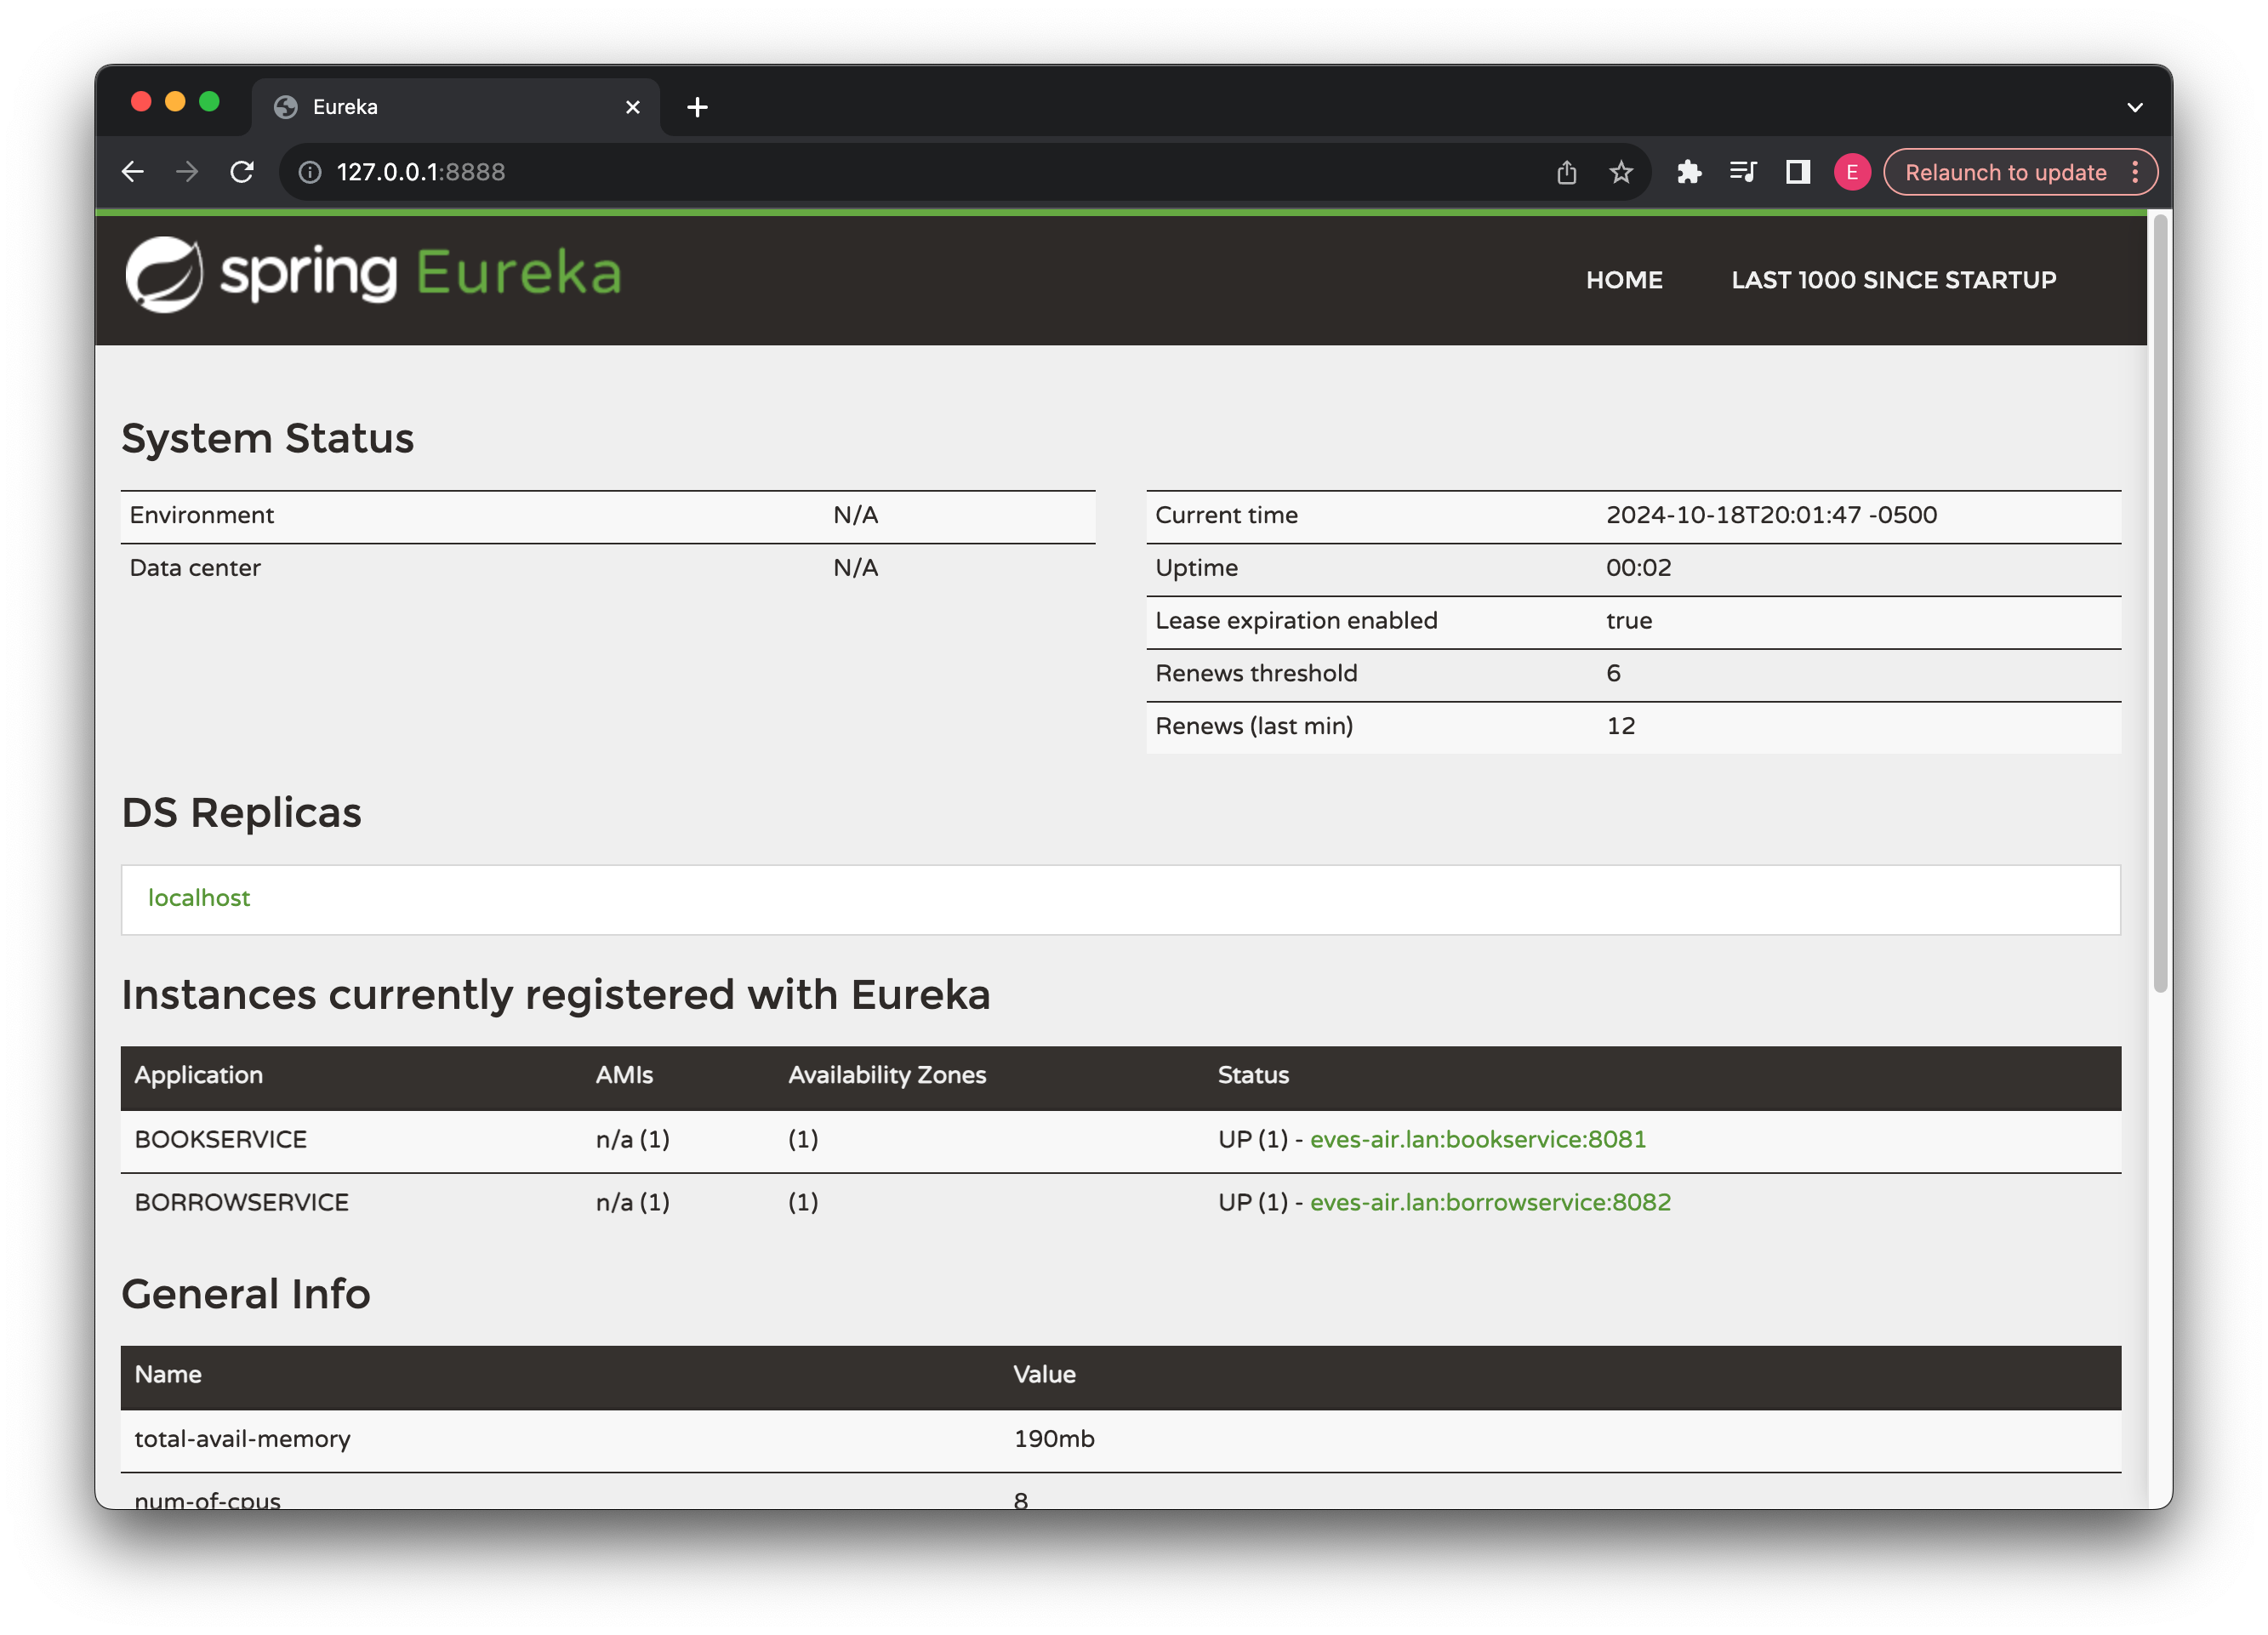Click the Spring Eureka logo
The image size is (2268, 1635).
[373, 274]
